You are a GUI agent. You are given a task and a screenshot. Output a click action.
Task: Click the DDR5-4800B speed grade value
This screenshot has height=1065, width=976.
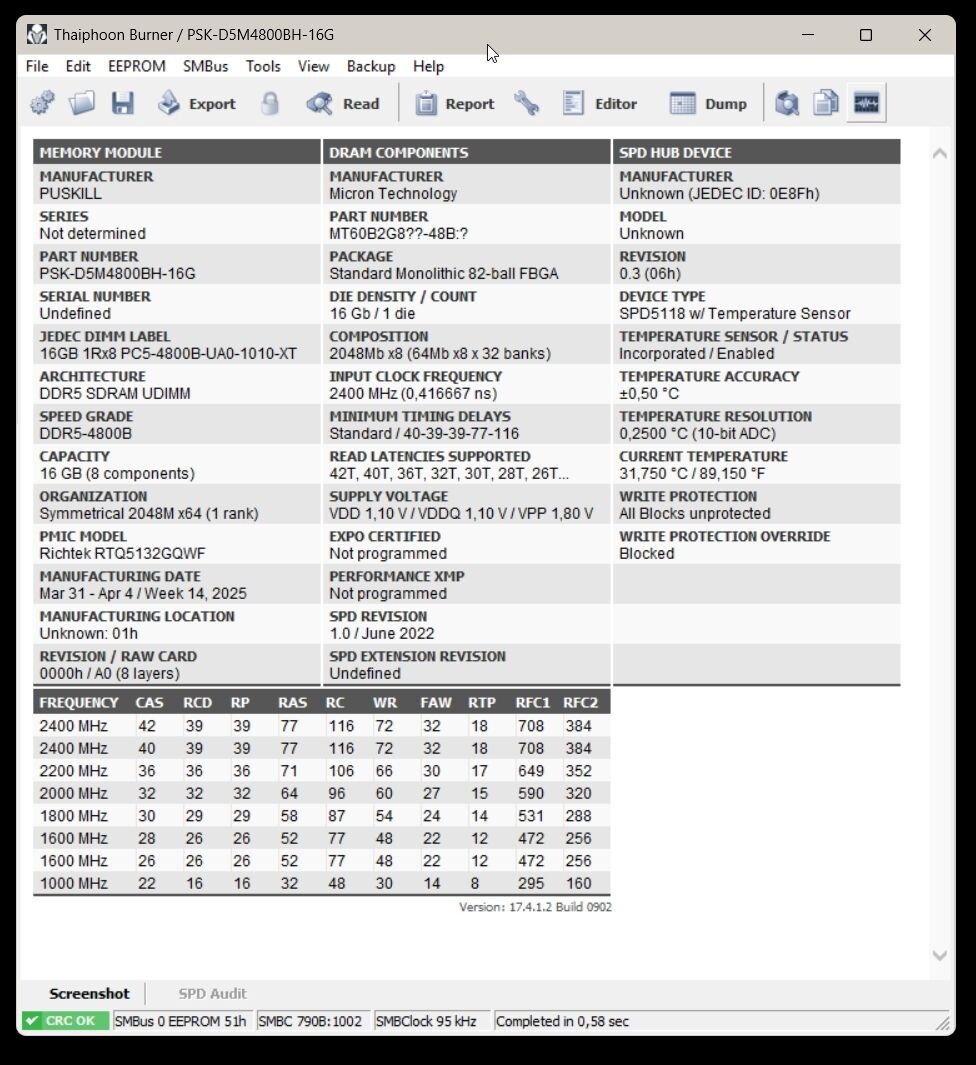[86, 433]
